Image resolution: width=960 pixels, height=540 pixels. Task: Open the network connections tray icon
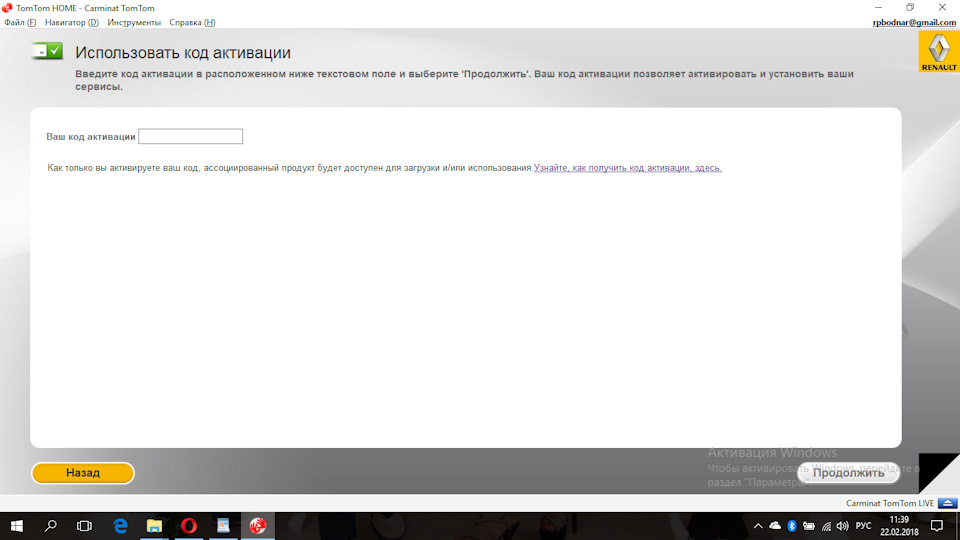click(827, 526)
